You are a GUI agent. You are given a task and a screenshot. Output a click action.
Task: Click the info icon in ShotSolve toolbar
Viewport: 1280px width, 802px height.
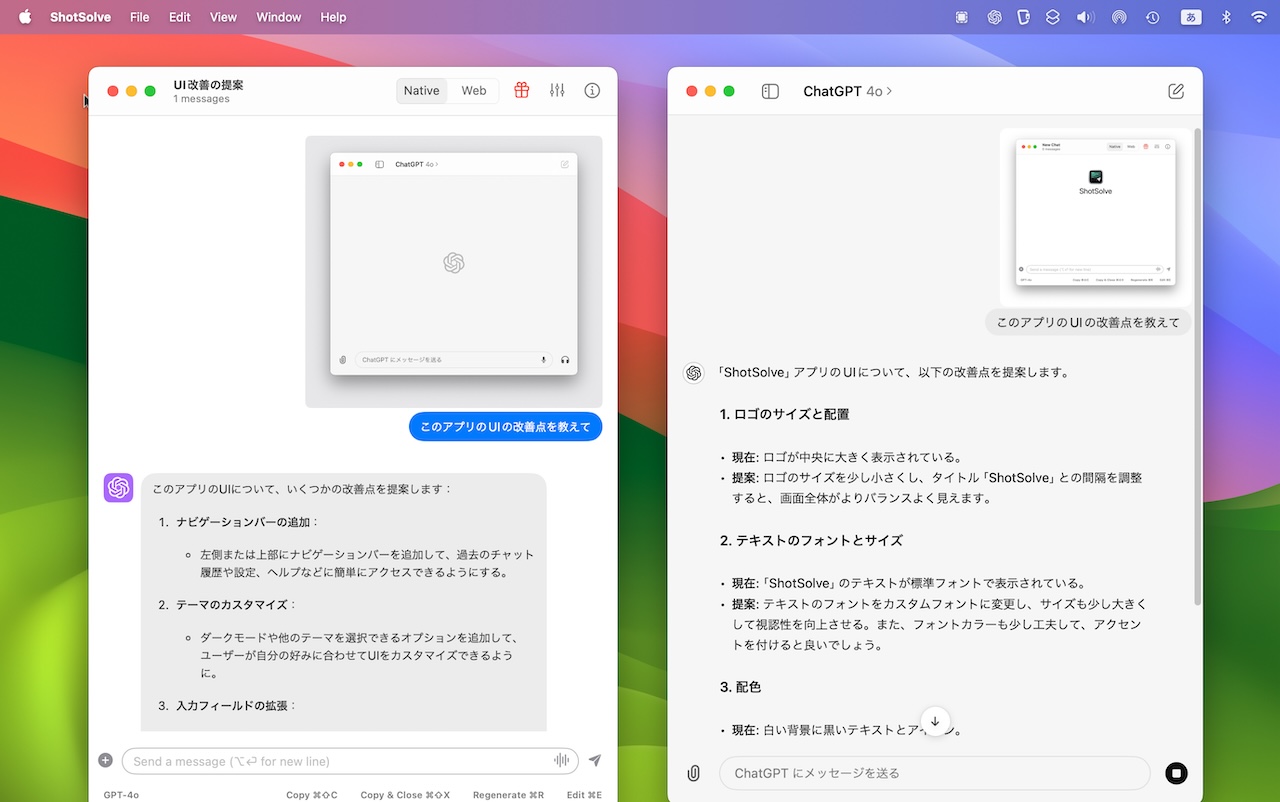(592, 90)
